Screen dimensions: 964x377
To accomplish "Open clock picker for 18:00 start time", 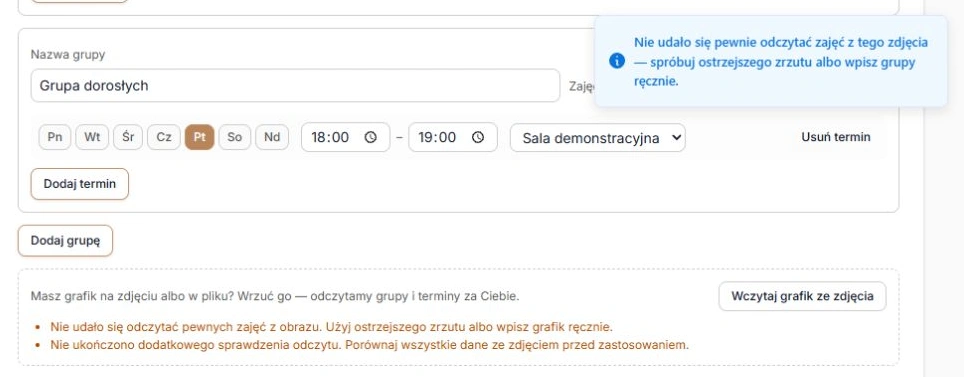I will pyautogui.click(x=371, y=138).
